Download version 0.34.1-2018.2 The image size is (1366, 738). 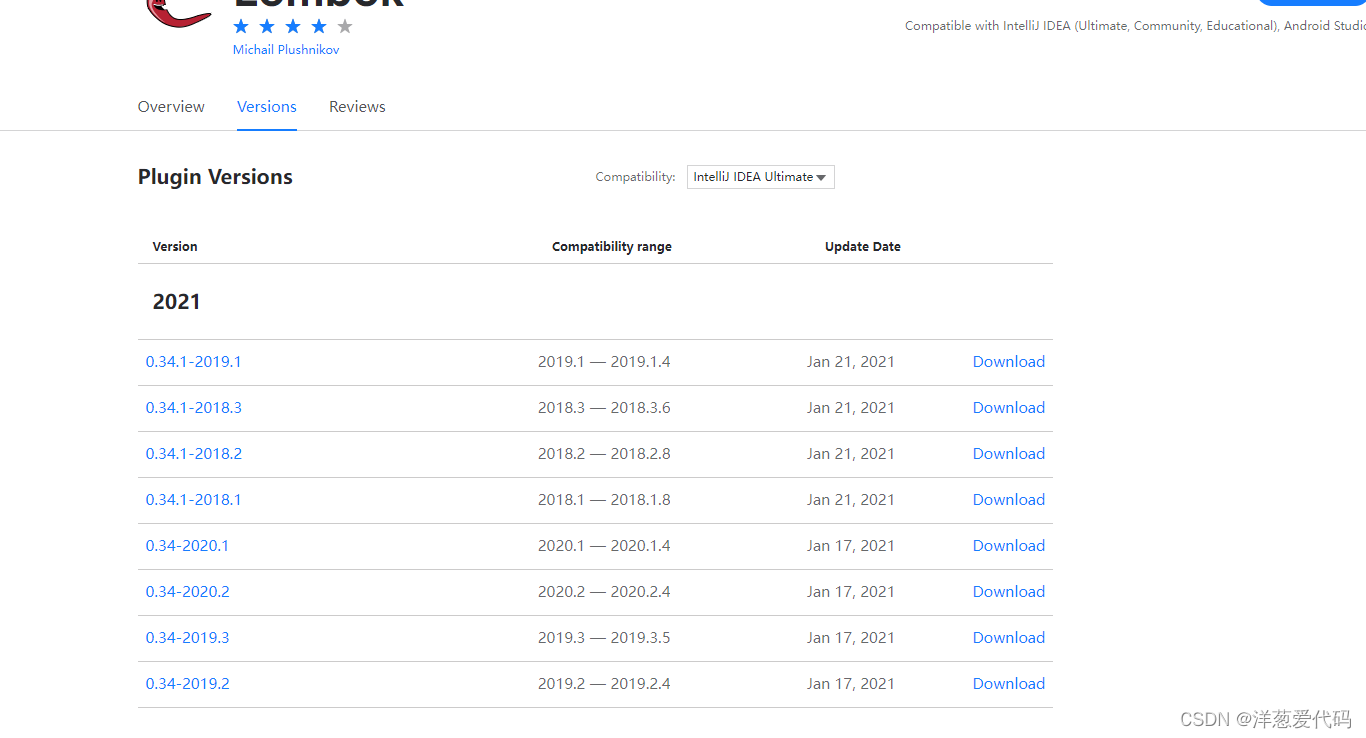point(1009,454)
